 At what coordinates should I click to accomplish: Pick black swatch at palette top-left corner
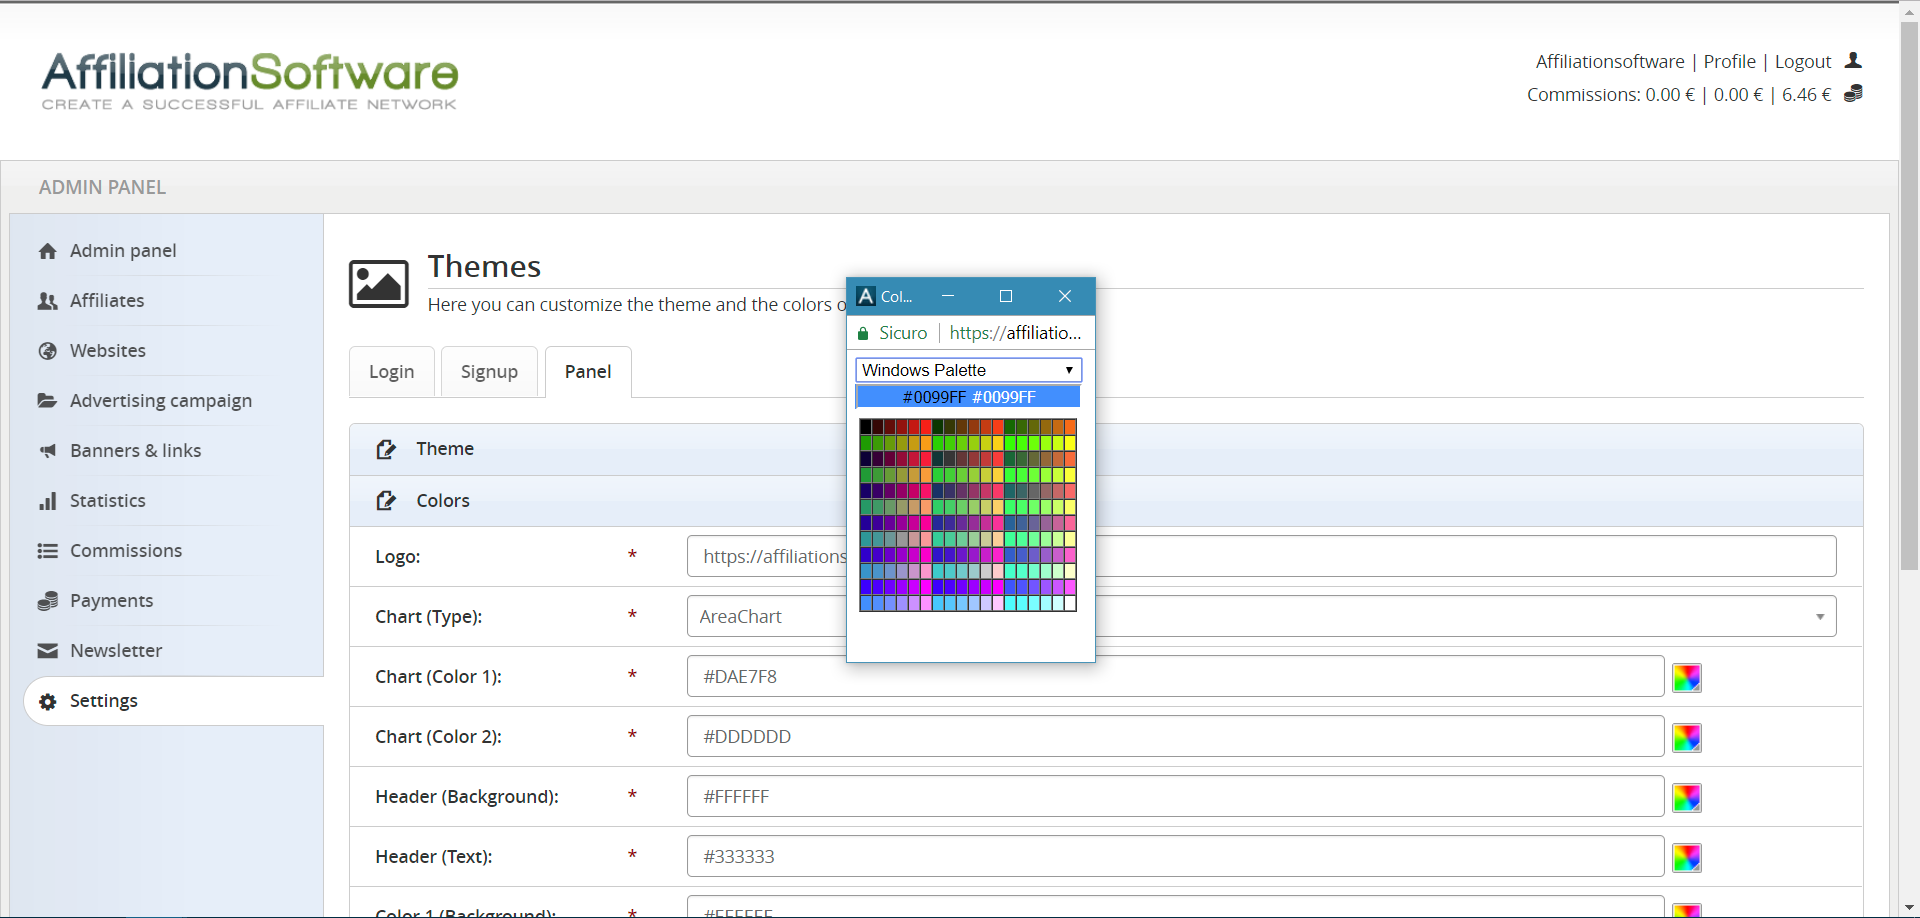(866, 427)
